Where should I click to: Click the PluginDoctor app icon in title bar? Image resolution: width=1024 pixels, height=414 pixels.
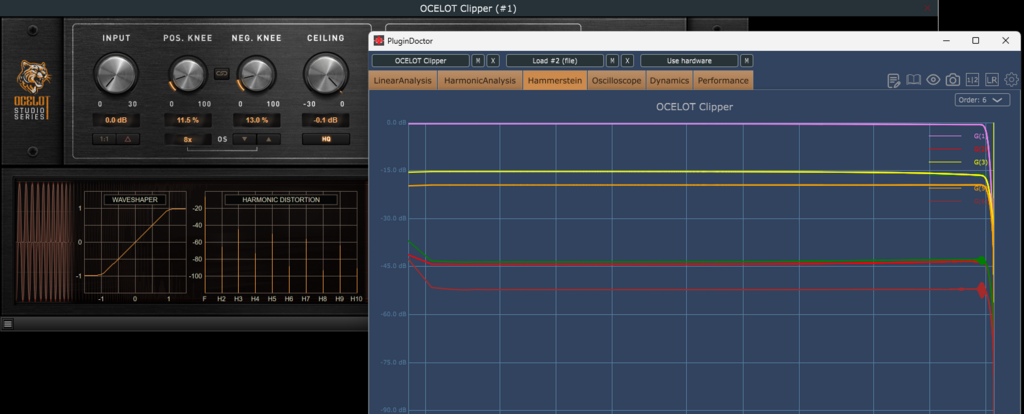click(379, 40)
